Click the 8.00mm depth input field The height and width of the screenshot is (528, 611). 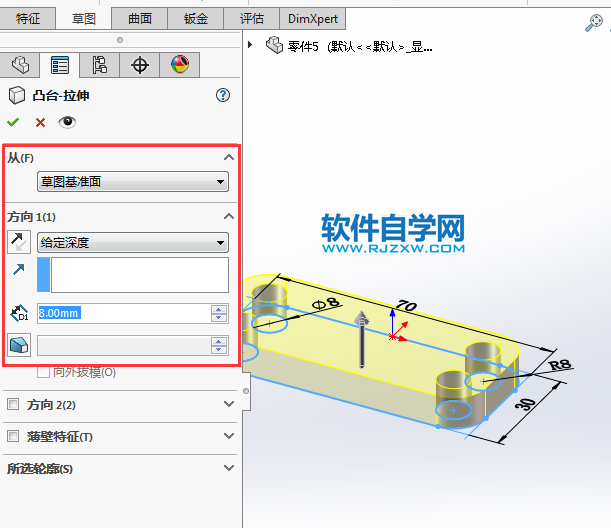tap(124, 313)
